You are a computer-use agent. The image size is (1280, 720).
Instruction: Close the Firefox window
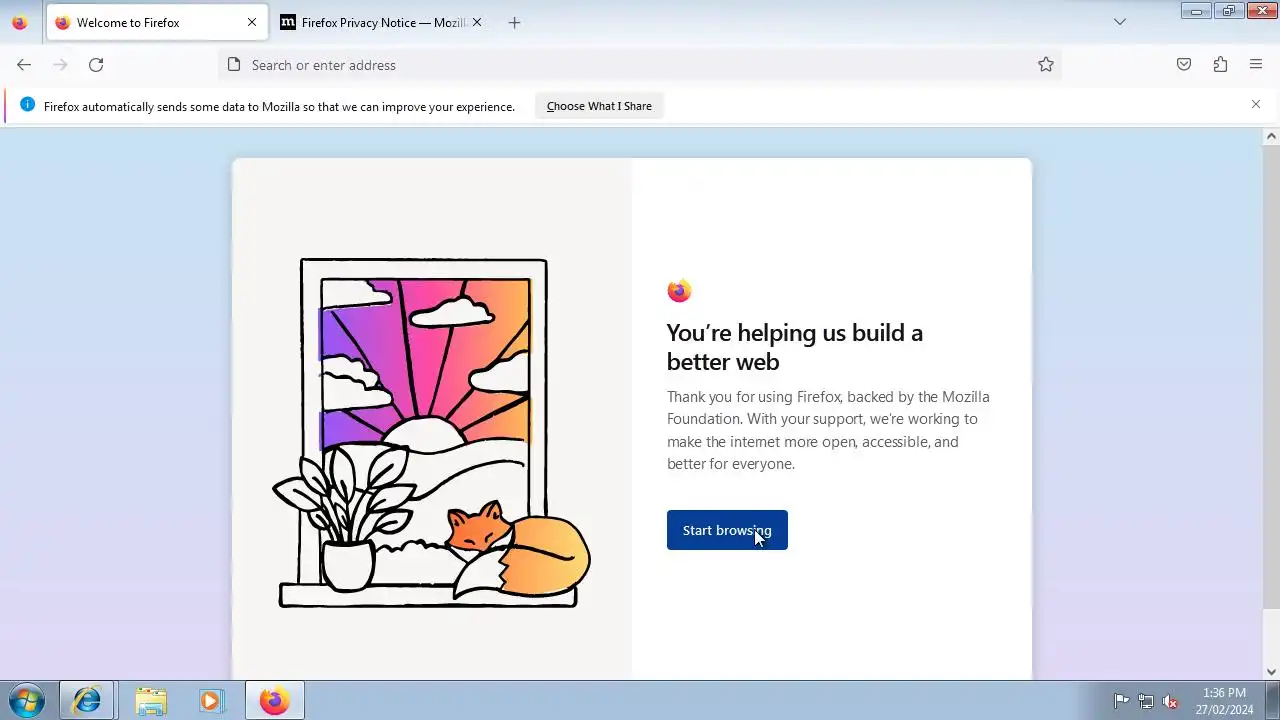tap(1261, 11)
